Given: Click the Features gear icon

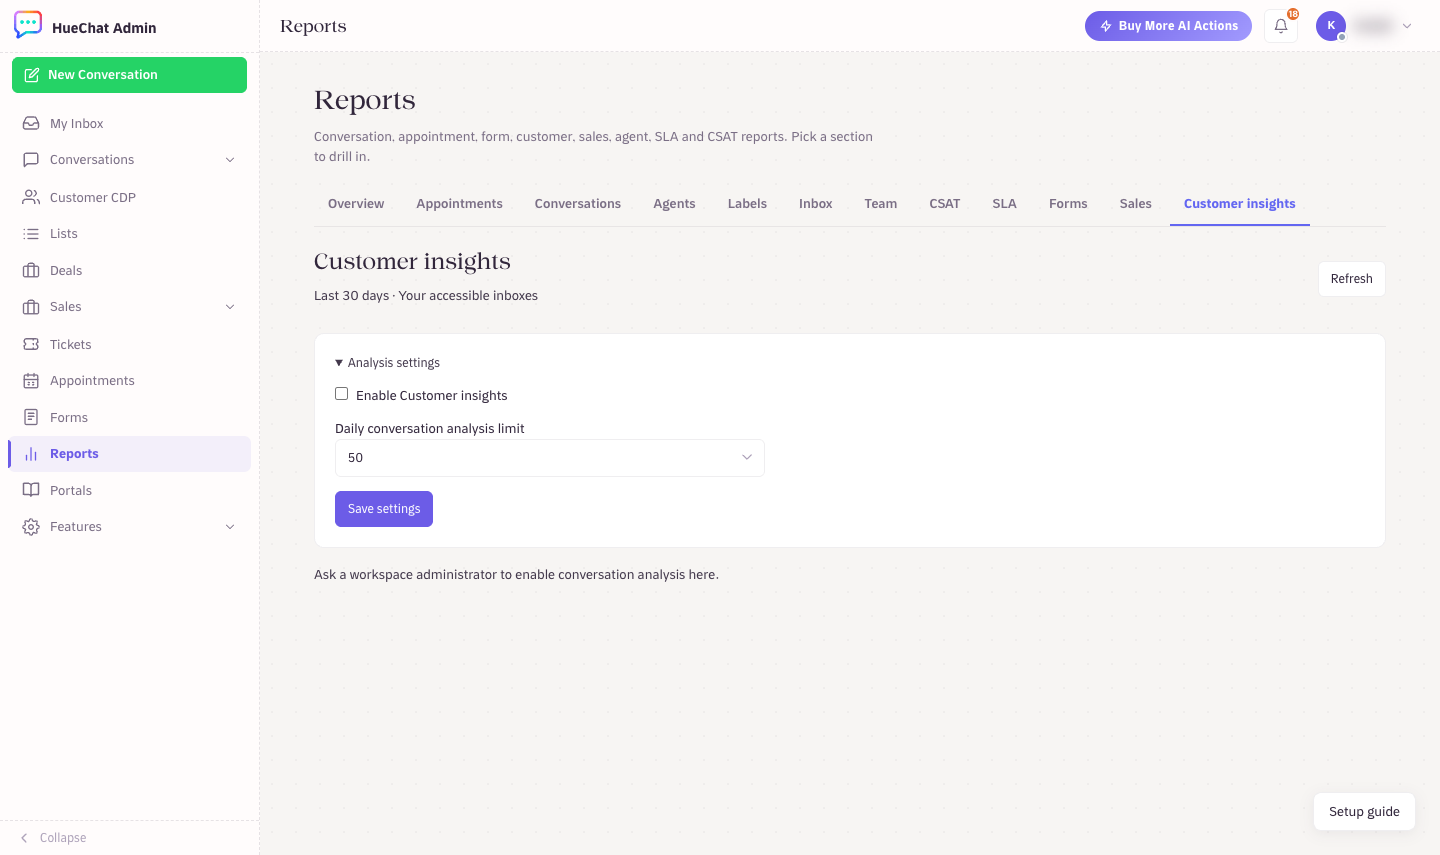Looking at the screenshot, I should tap(31, 526).
